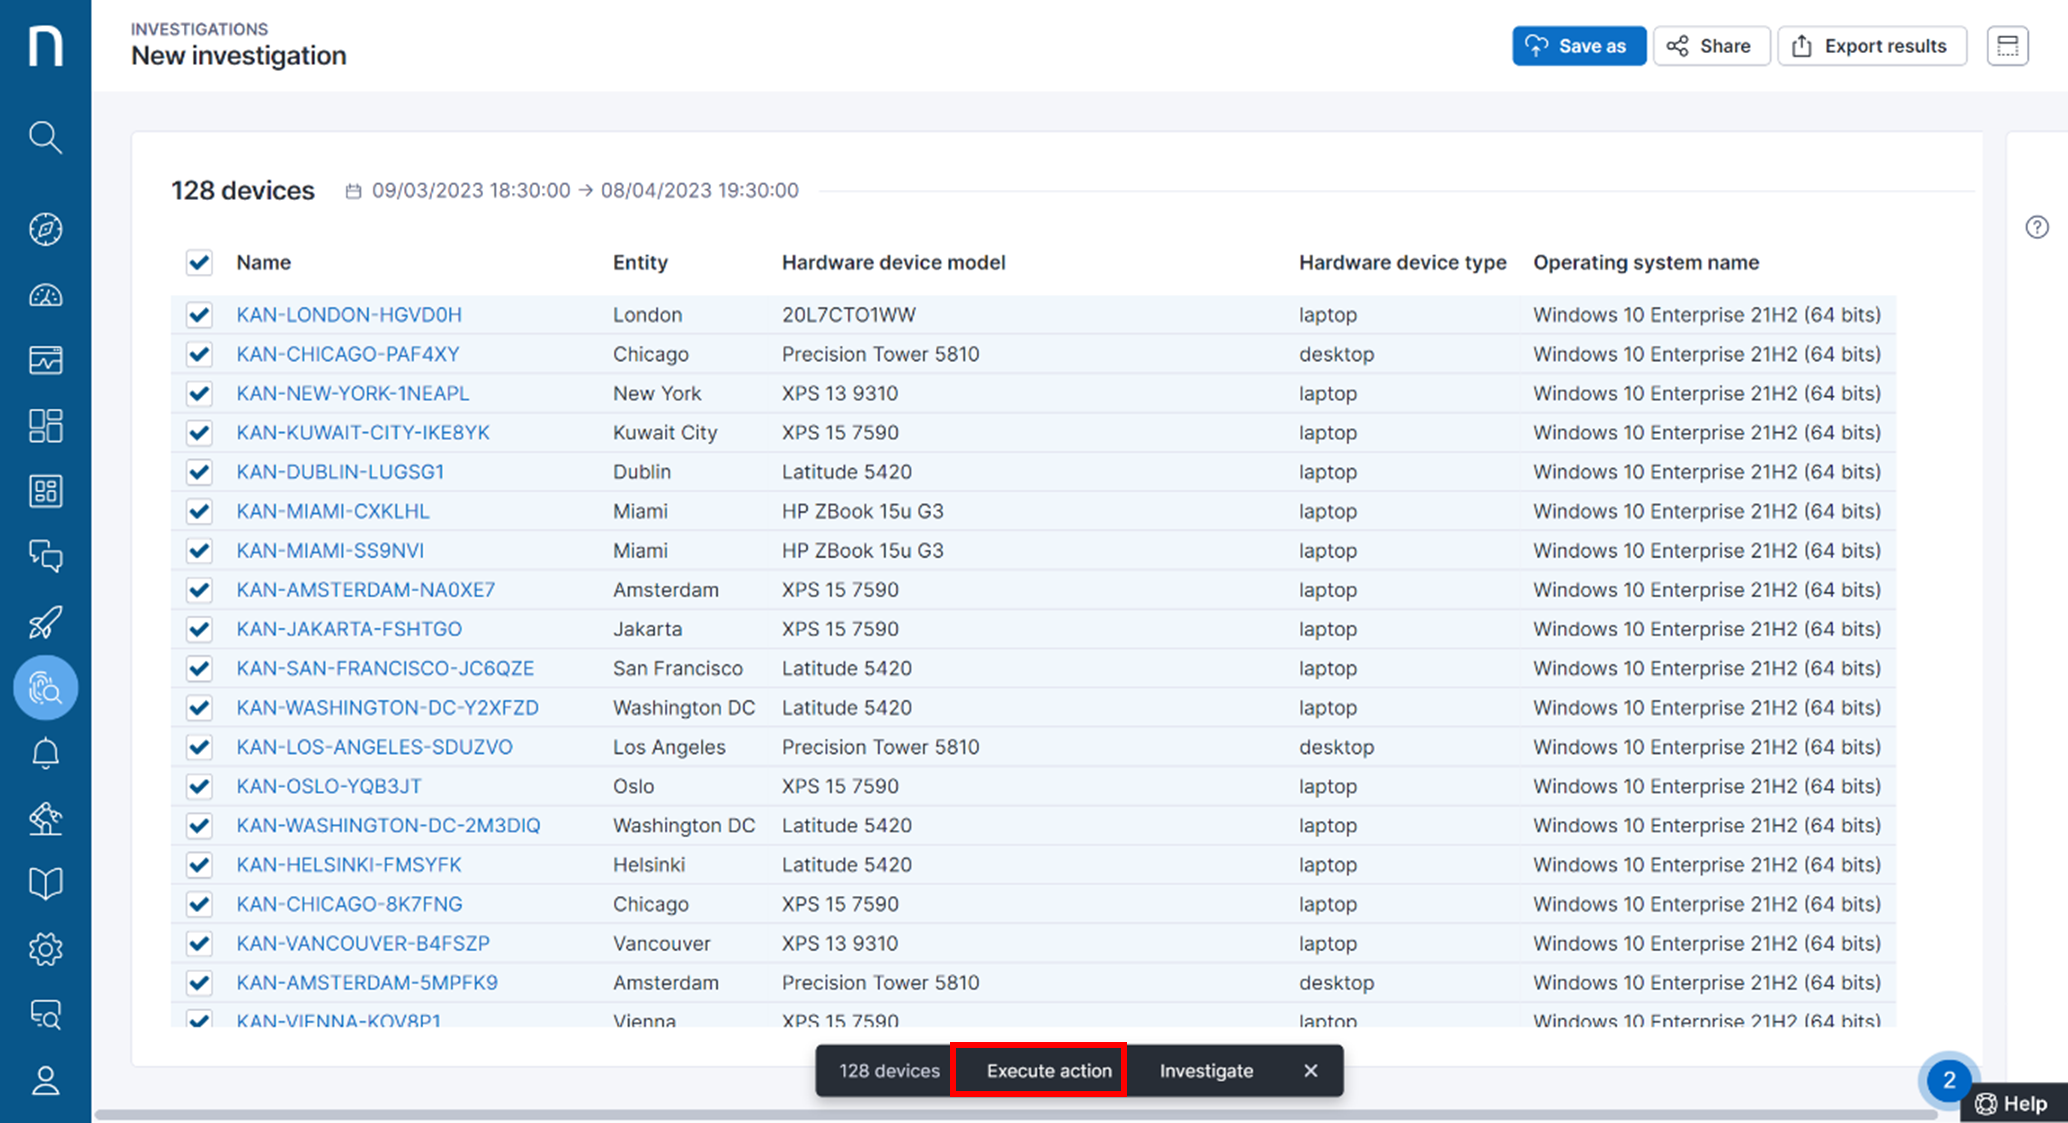This screenshot has width=2068, height=1123.
Task: Dismiss the selection bar with the X
Action: point(1310,1070)
